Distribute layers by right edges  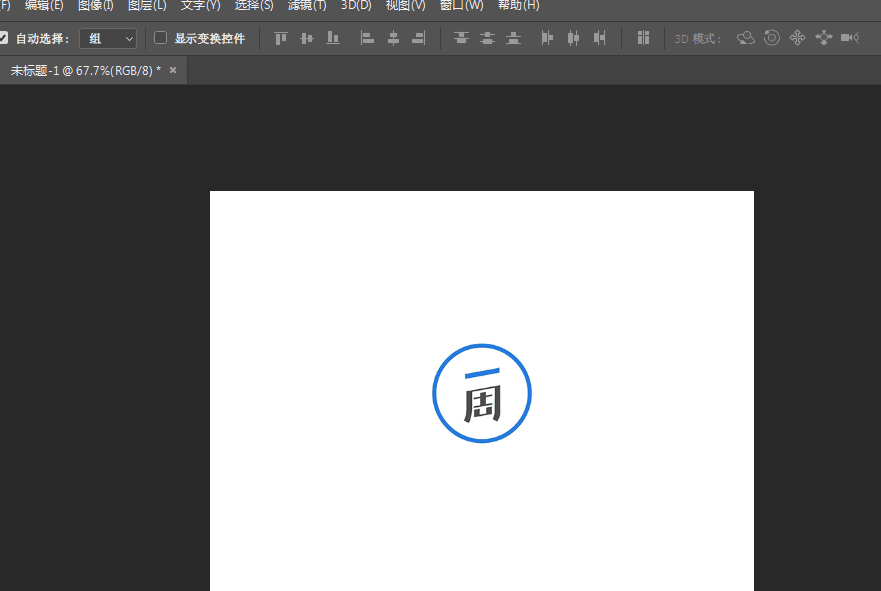(600, 38)
